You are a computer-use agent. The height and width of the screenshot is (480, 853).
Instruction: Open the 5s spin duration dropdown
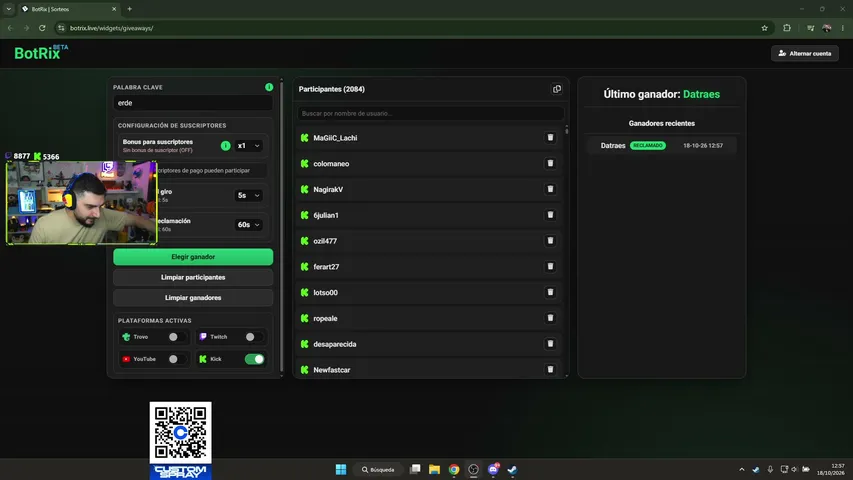(x=249, y=195)
